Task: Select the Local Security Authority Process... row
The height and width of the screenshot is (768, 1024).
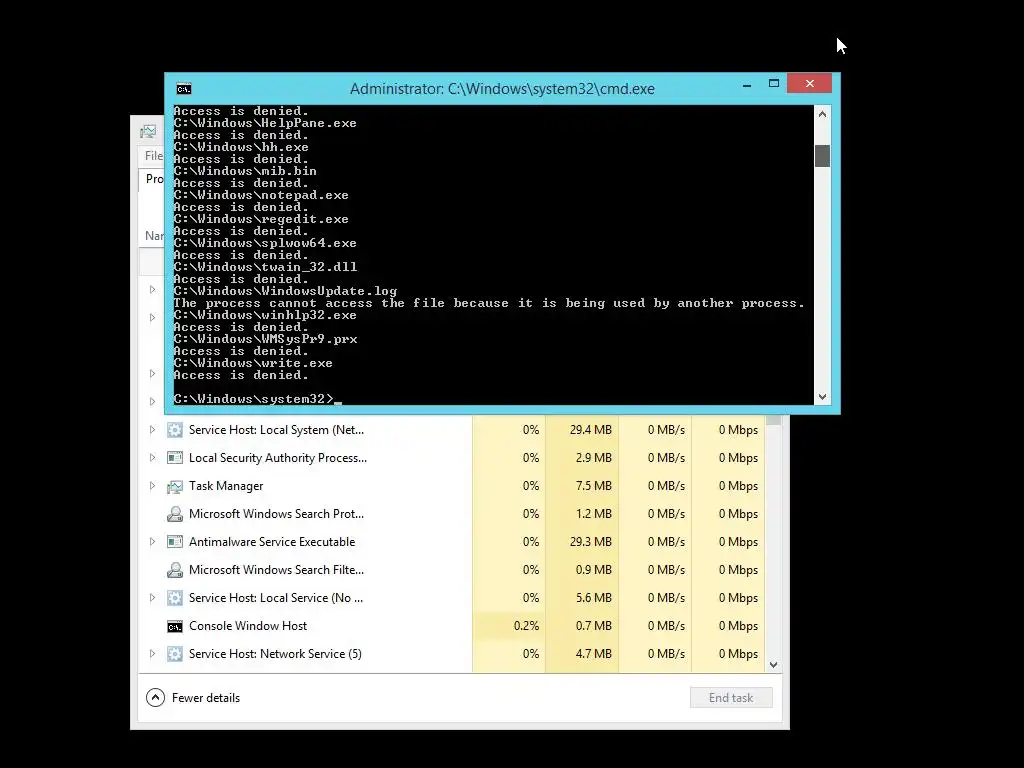Action: [451, 458]
